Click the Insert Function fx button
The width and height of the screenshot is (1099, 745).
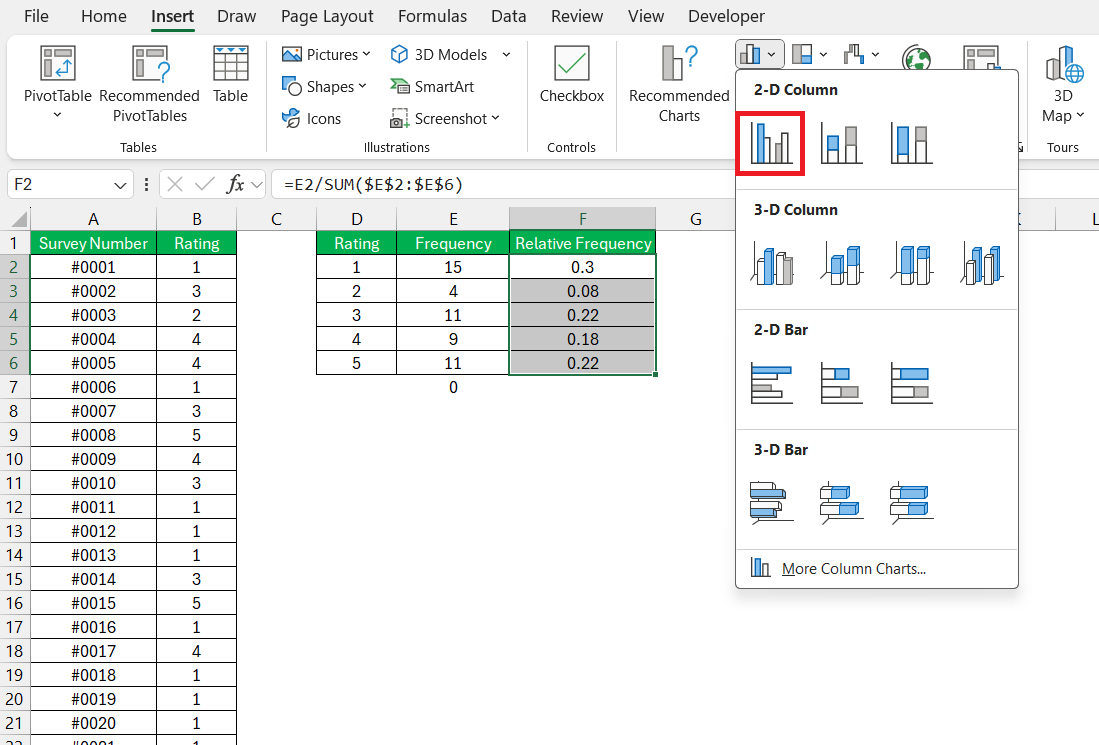(x=236, y=184)
